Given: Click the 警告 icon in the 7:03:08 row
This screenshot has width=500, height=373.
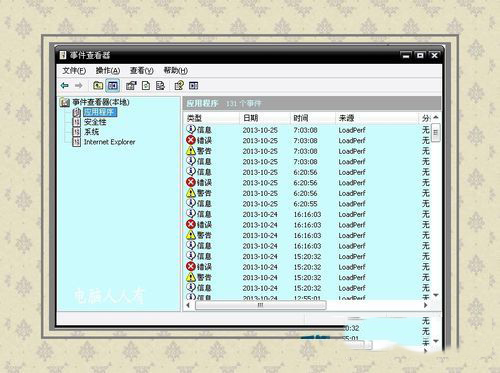Looking at the screenshot, I should [x=191, y=151].
